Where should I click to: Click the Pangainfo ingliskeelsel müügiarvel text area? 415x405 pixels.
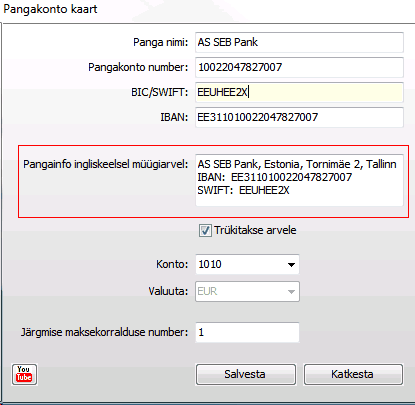299,180
